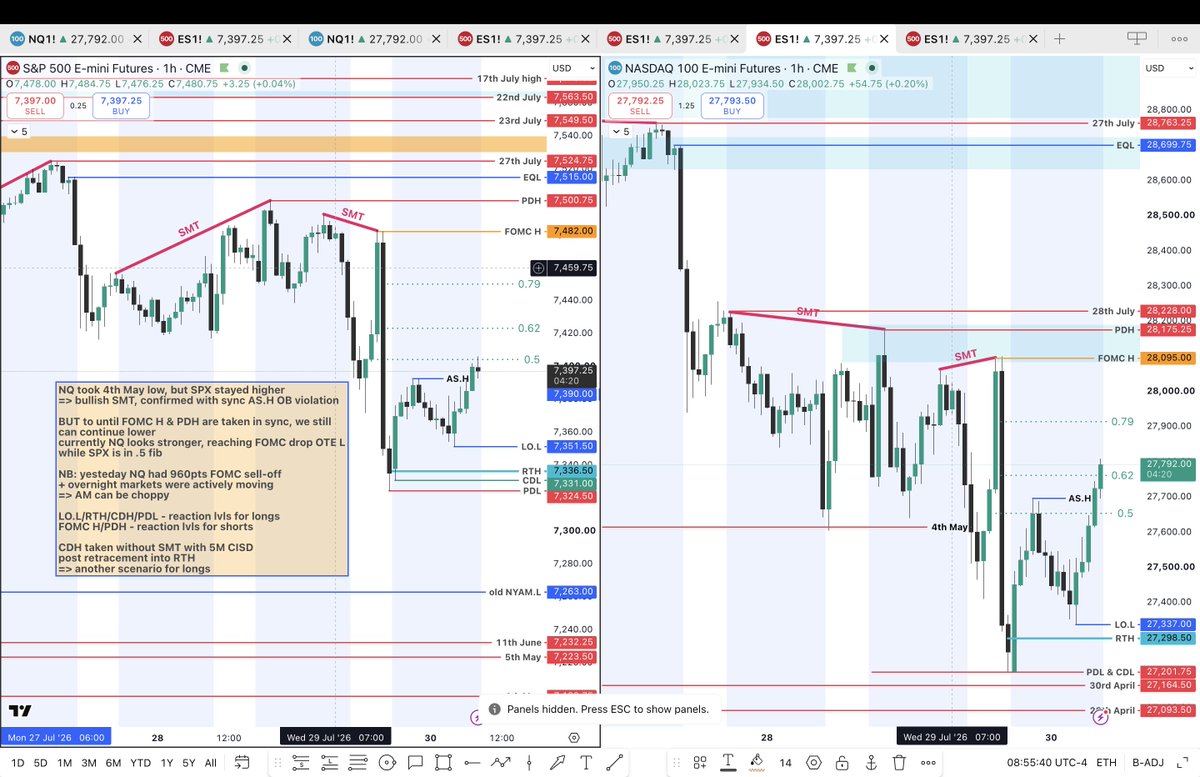Open timezone menu showing 08:55:40 UTC-4
The image size is (1200, 777).
[1047, 762]
